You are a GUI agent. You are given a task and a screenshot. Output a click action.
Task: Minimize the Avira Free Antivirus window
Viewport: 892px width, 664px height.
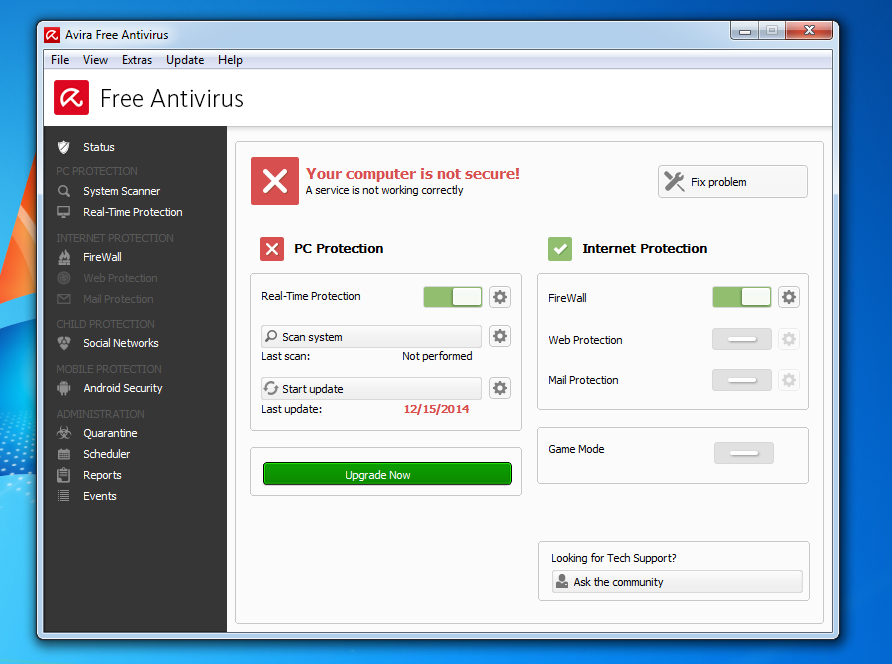coord(745,31)
